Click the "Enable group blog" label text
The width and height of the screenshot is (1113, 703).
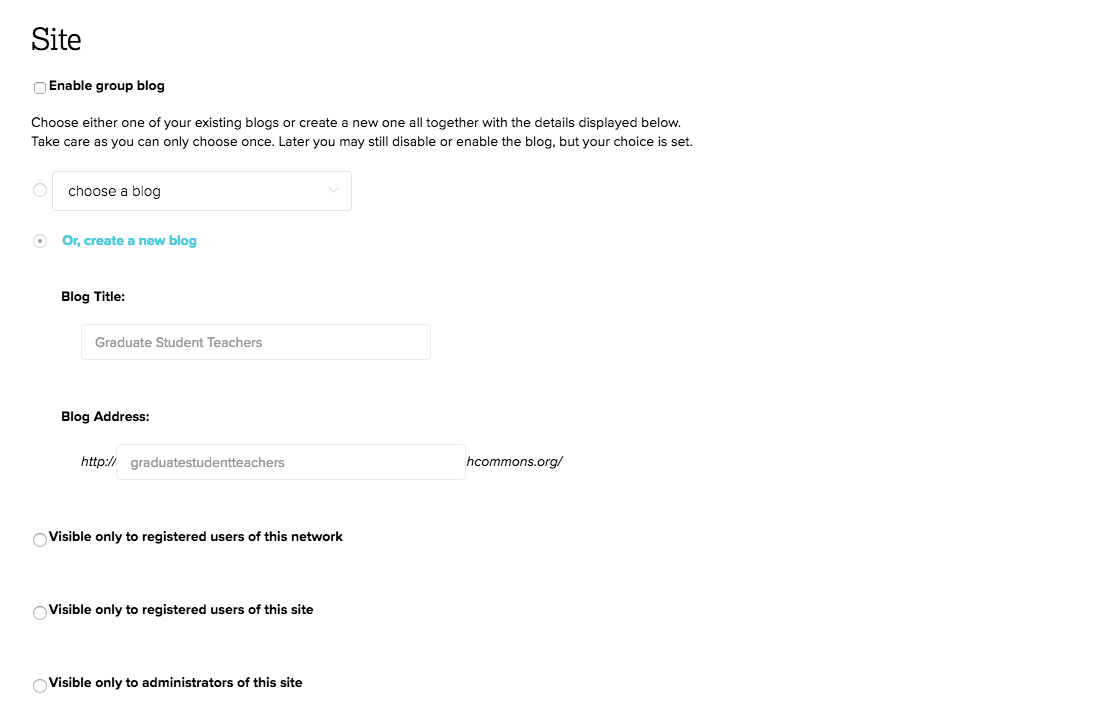point(107,86)
